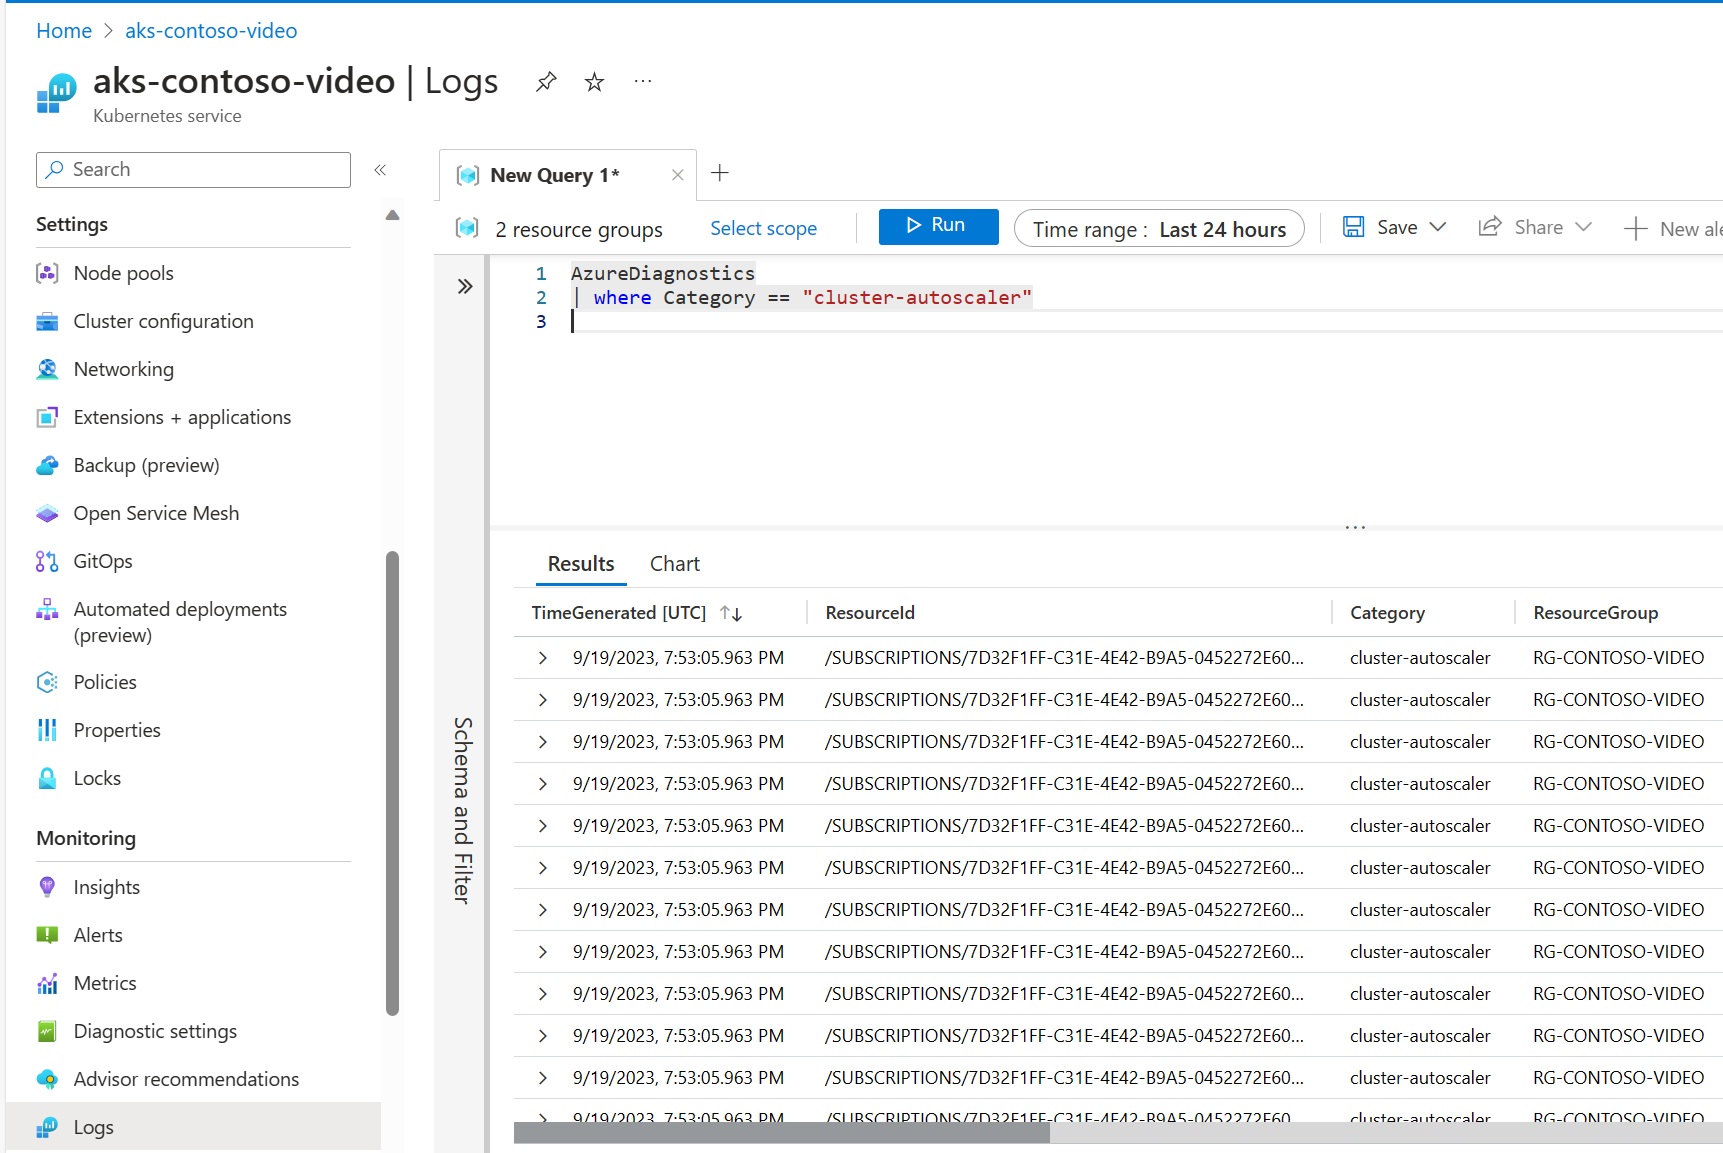This screenshot has height=1153, width=1723.
Task: Click the Select scope link
Action: click(x=763, y=229)
